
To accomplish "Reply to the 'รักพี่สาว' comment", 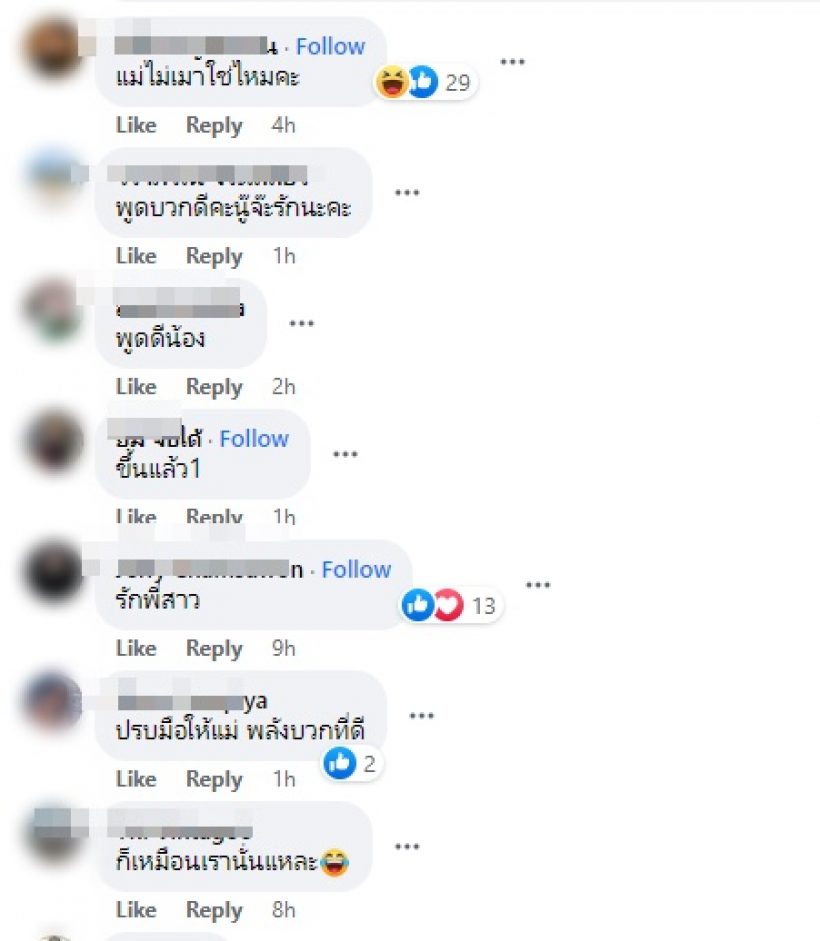I will [x=214, y=649].
